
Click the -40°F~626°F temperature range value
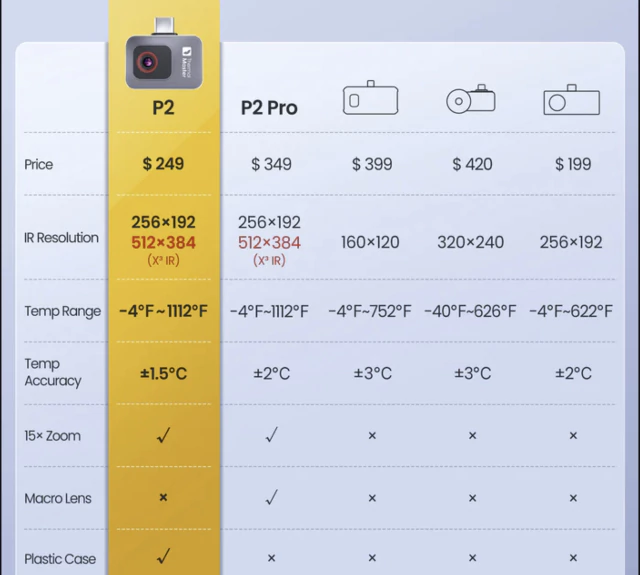pos(471,311)
